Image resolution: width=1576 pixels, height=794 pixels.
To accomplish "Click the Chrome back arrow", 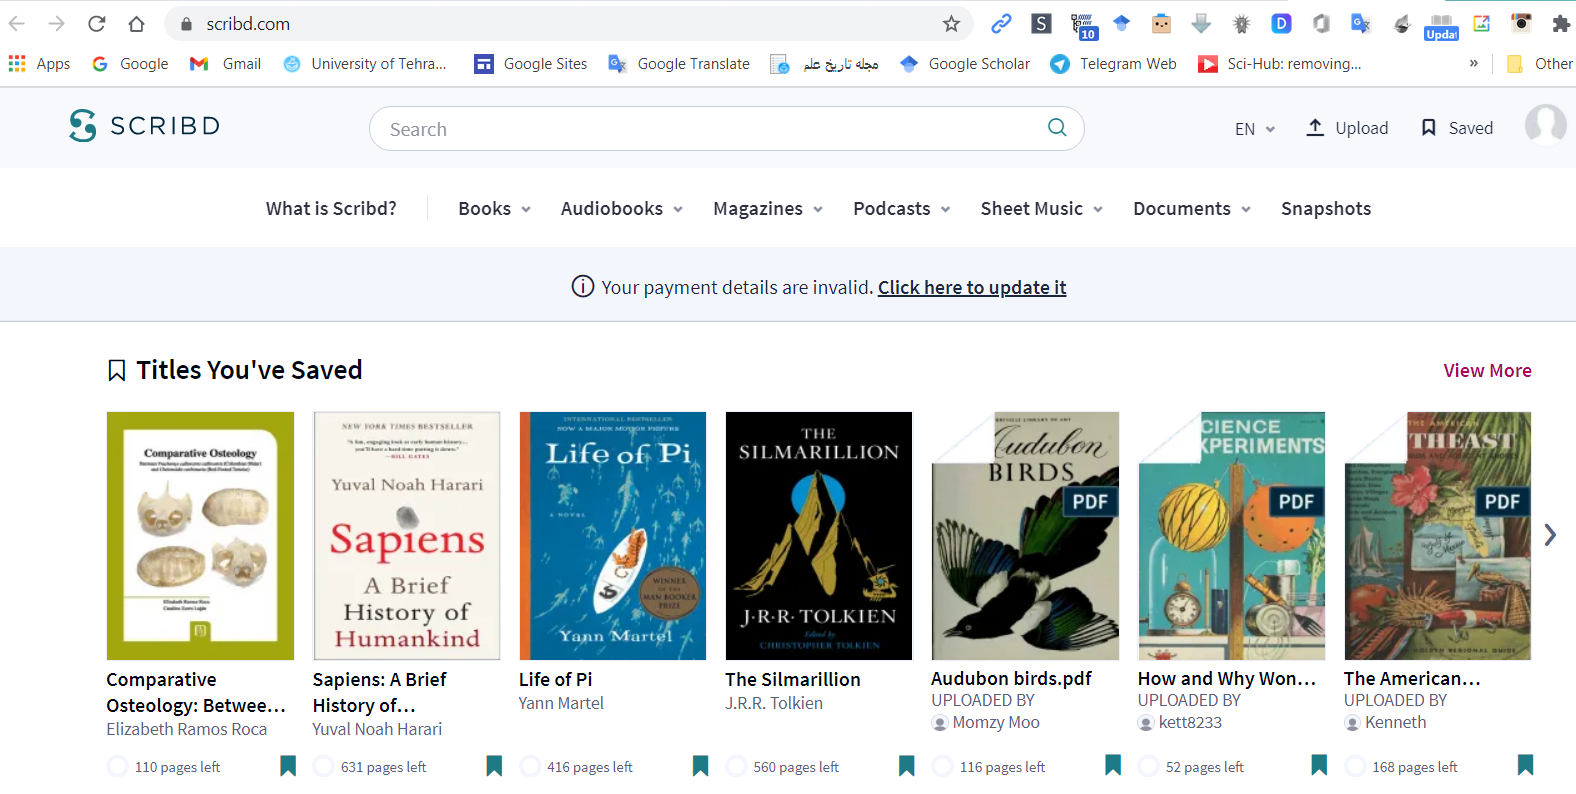I will pos(17,23).
